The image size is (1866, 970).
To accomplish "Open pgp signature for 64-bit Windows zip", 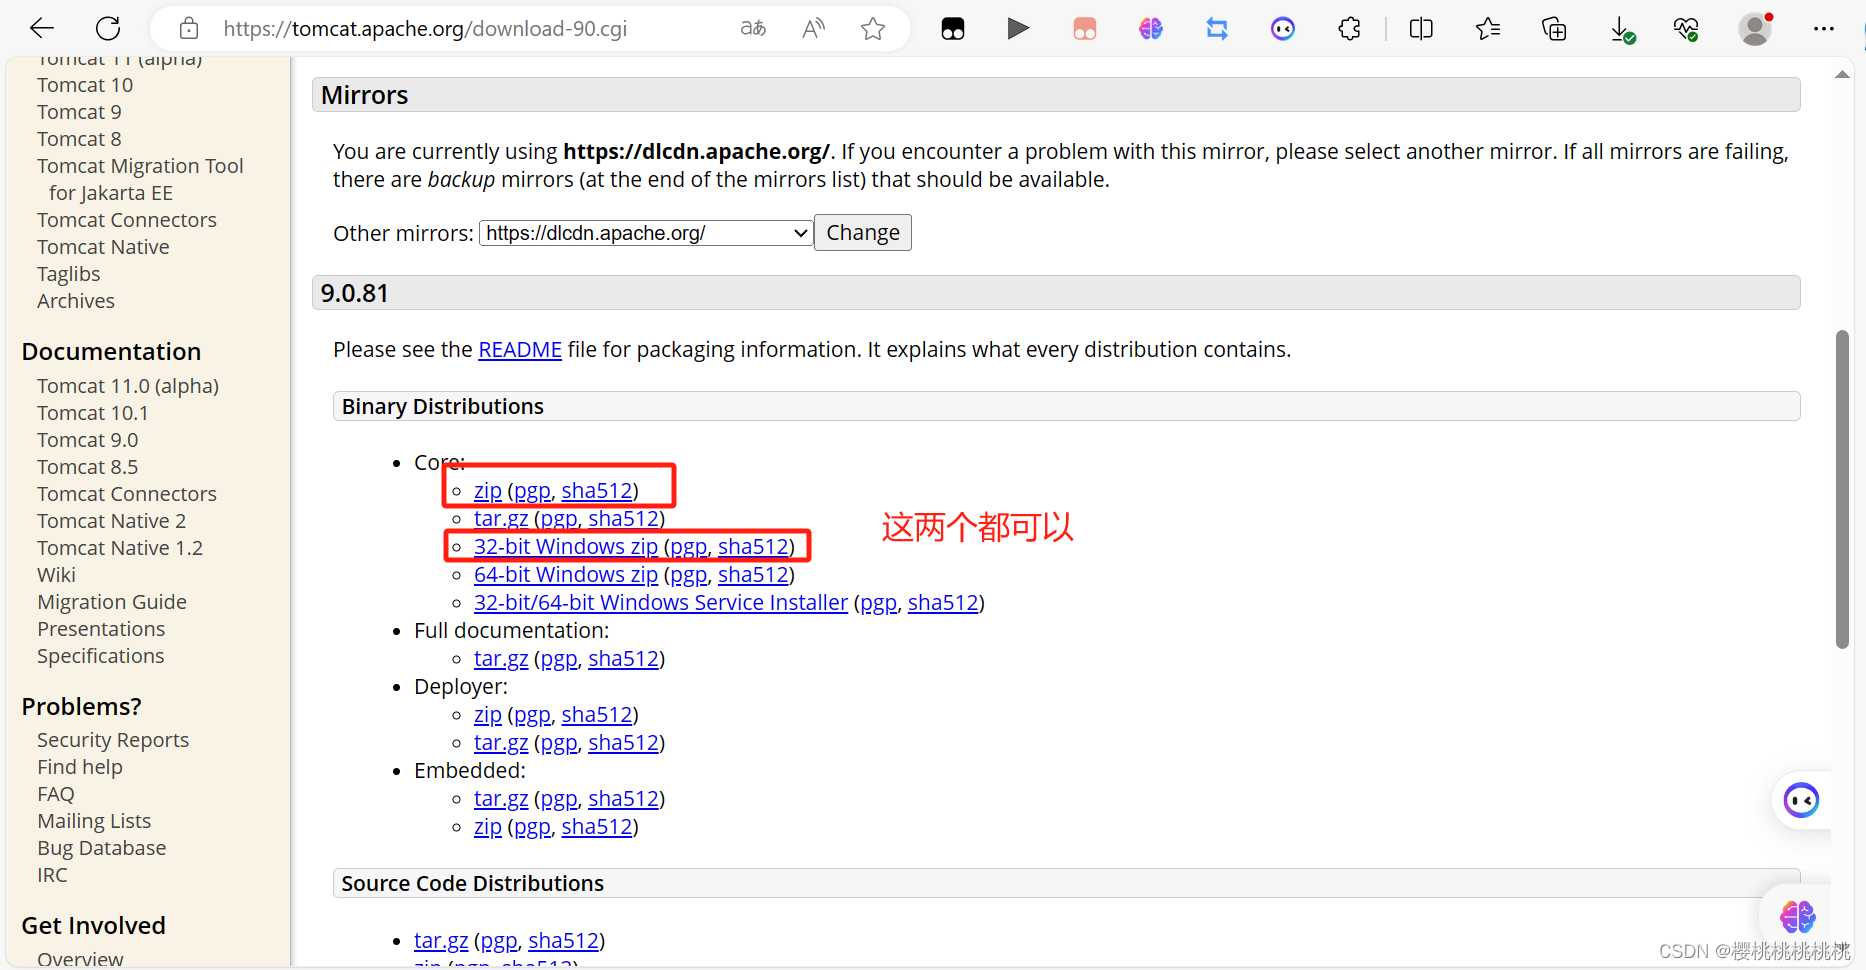I will (689, 575).
